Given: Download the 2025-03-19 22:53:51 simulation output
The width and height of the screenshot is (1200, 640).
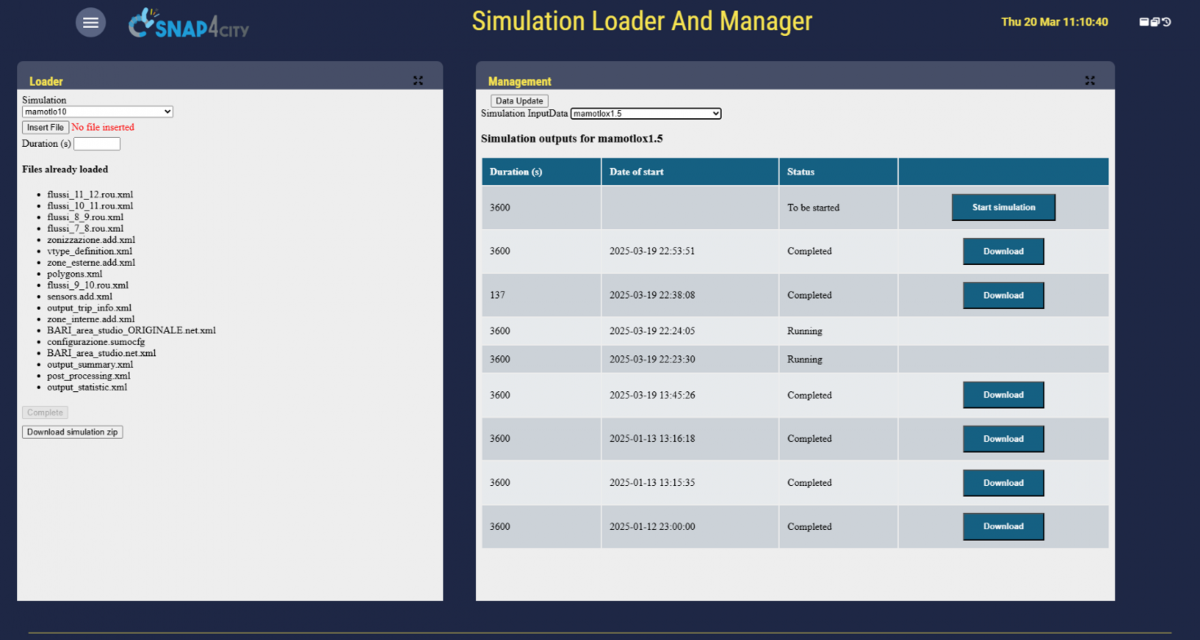Looking at the screenshot, I should coord(1003,251).
